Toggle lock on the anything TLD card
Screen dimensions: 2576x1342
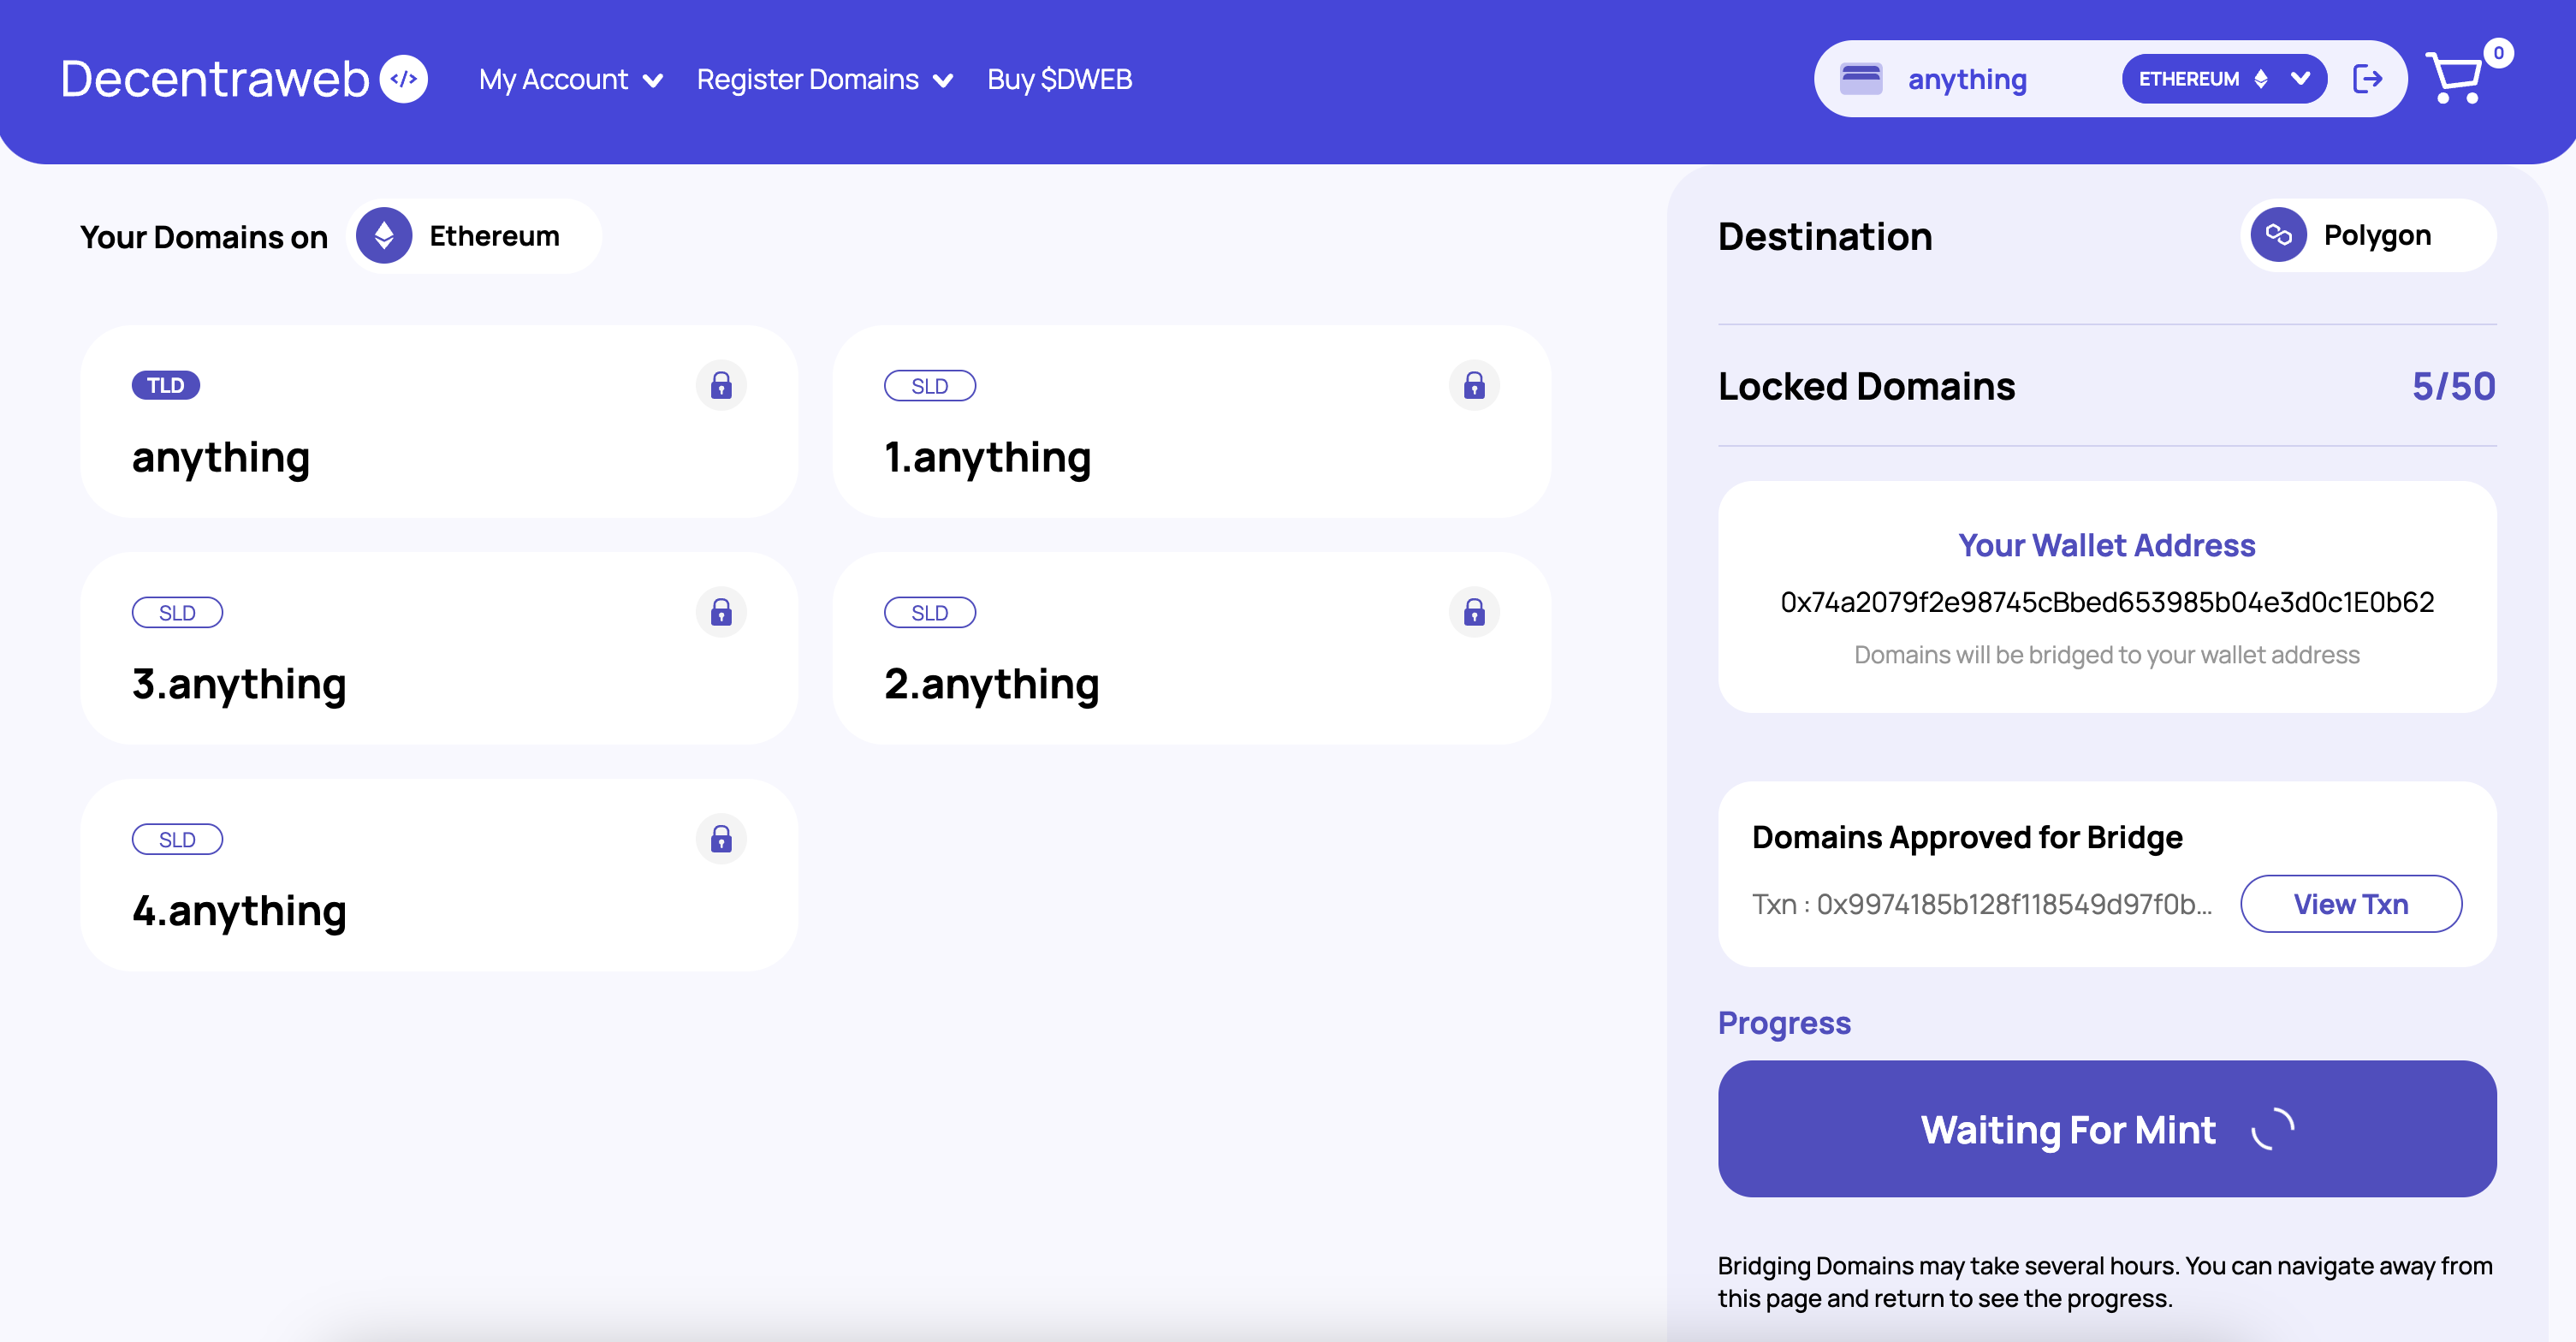(721, 385)
